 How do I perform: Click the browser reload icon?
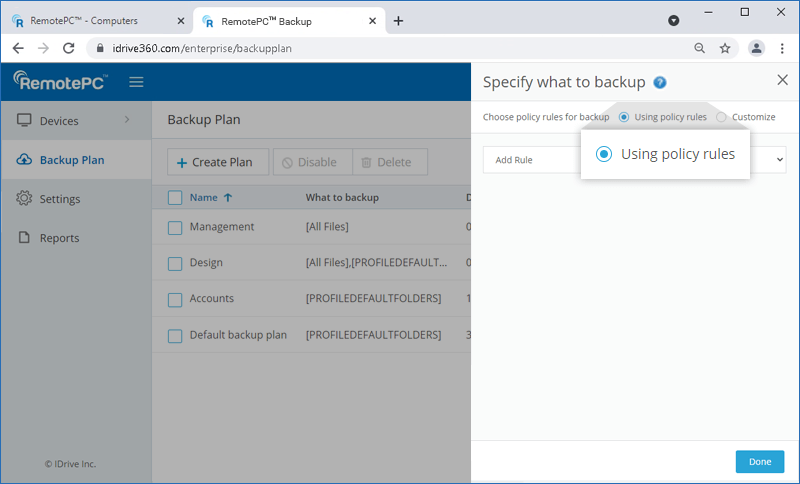69,48
